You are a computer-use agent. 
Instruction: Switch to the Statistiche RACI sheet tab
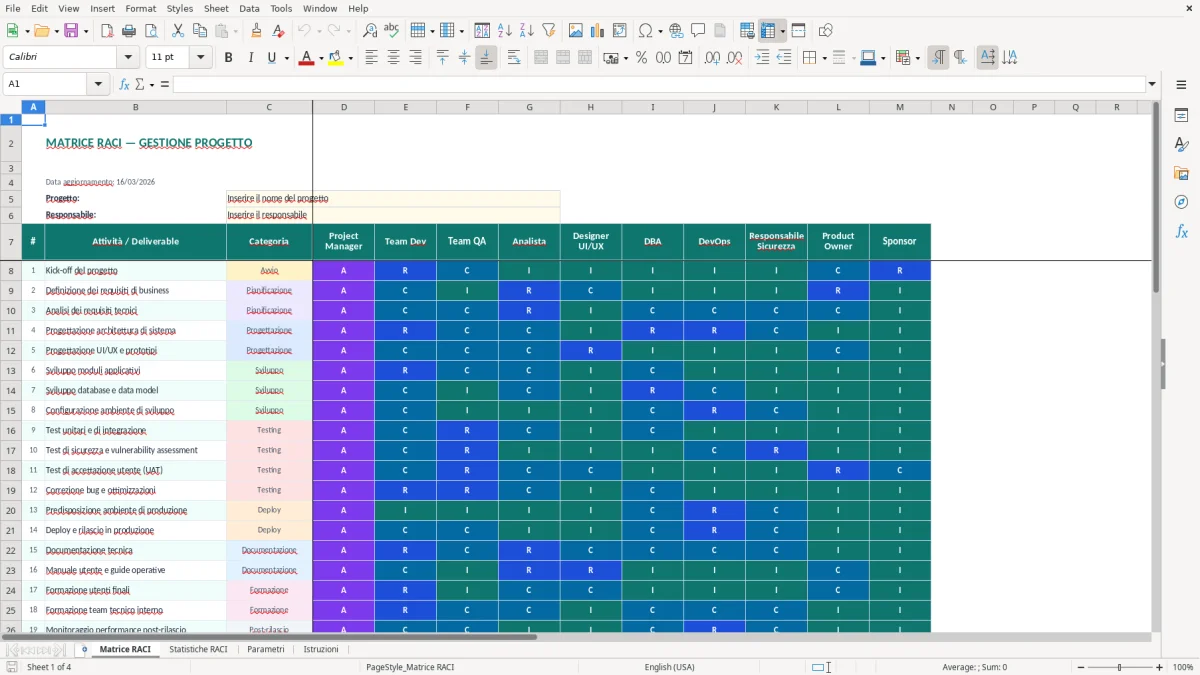[198, 649]
